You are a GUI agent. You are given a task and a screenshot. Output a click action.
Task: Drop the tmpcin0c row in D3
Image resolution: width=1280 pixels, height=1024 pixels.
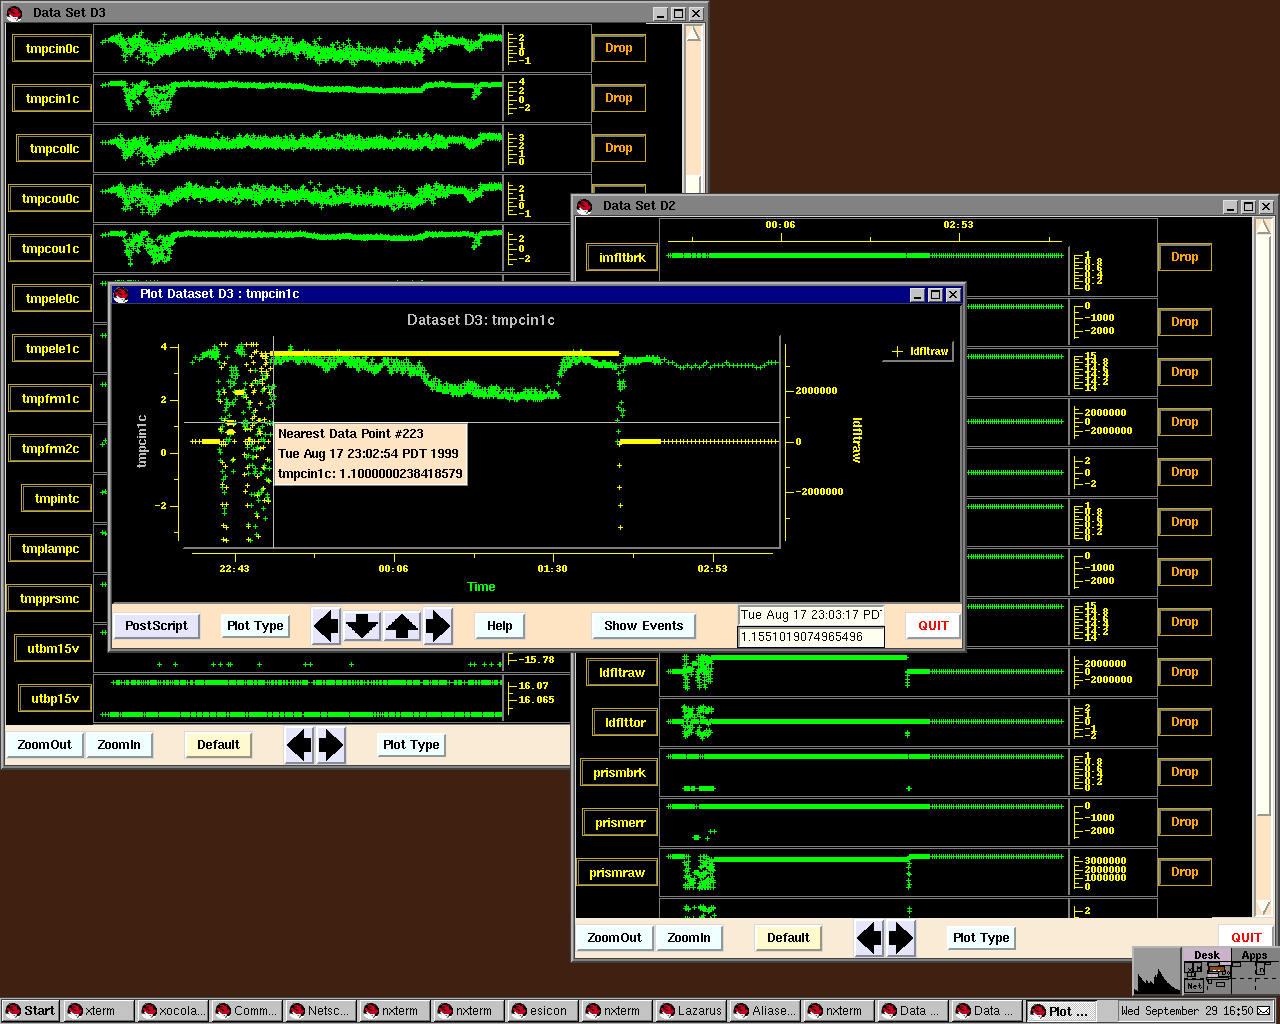tap(619, 48)
